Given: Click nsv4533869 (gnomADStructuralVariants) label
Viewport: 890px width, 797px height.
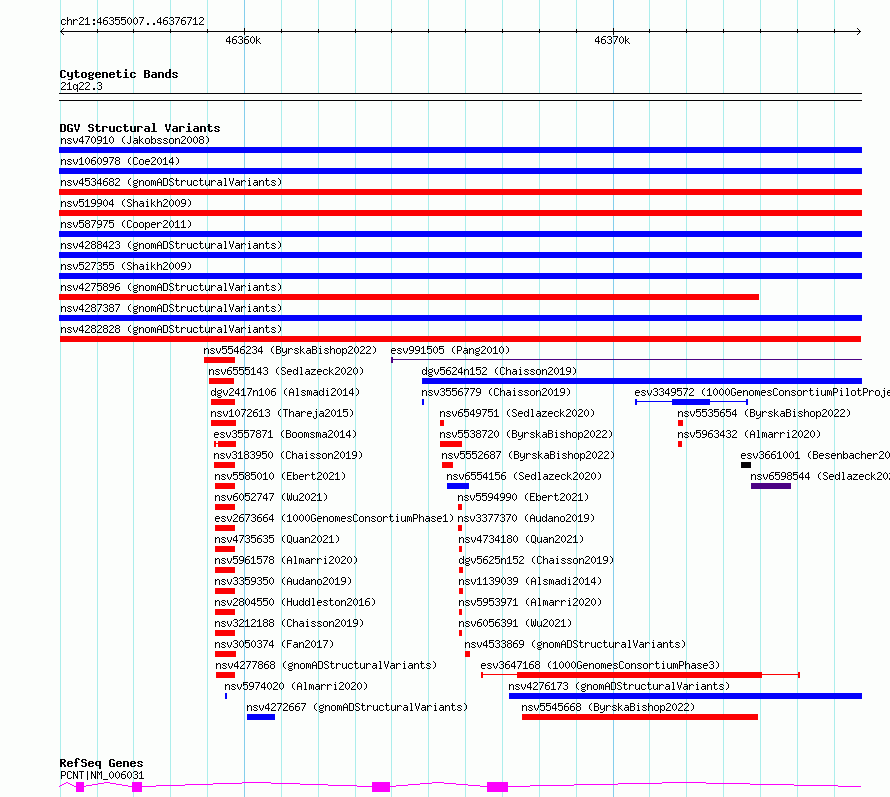Looking at the screenshot, I should pyautogui.click(x=575, y=644).
